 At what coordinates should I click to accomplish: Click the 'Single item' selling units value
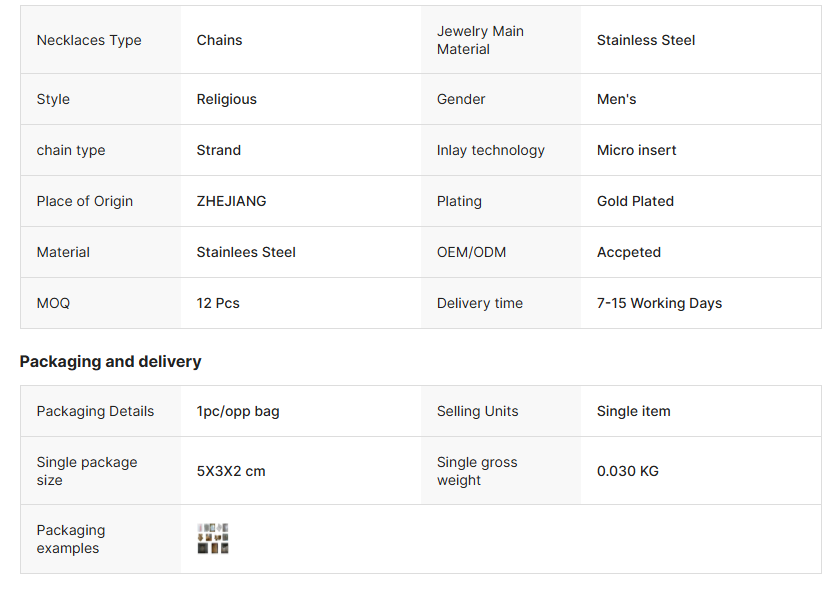tap(634, 411)
